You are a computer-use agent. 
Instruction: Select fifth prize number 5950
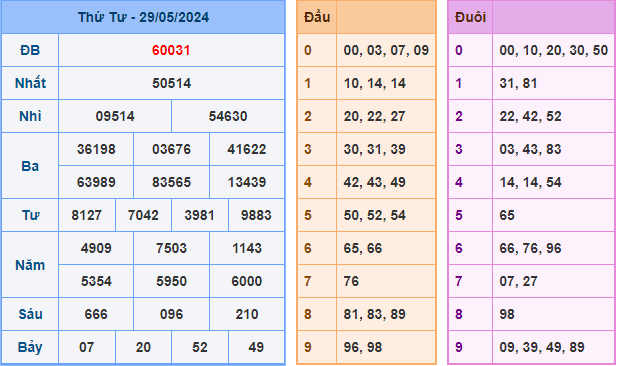[x=172, y=281]
